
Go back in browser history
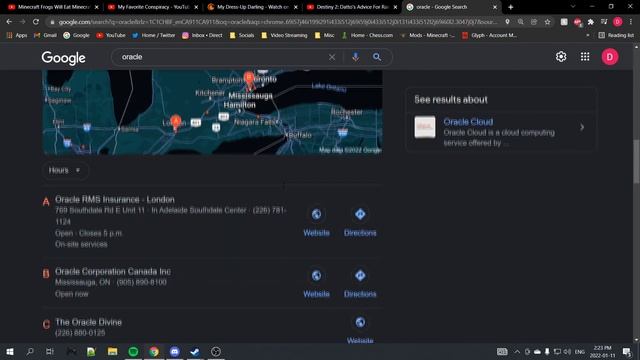9,22
